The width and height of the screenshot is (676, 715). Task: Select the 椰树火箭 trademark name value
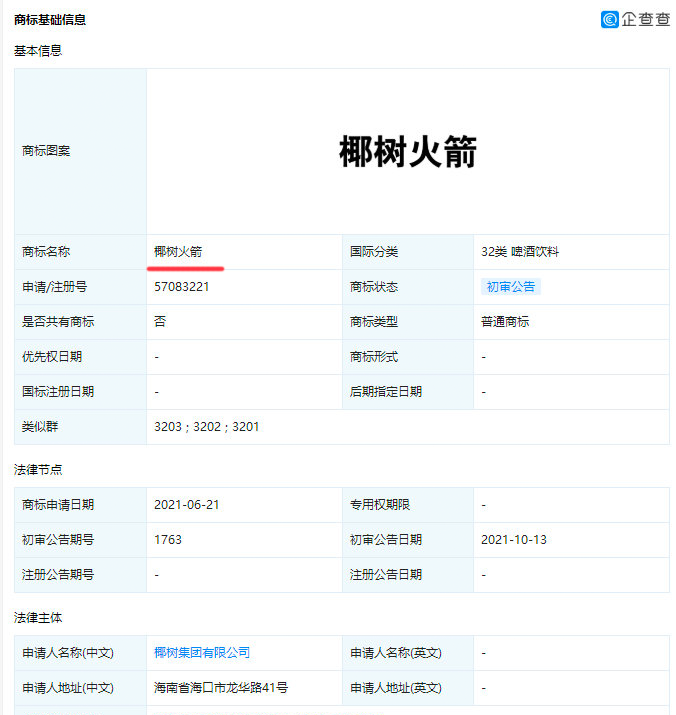[x=178, y=252]
